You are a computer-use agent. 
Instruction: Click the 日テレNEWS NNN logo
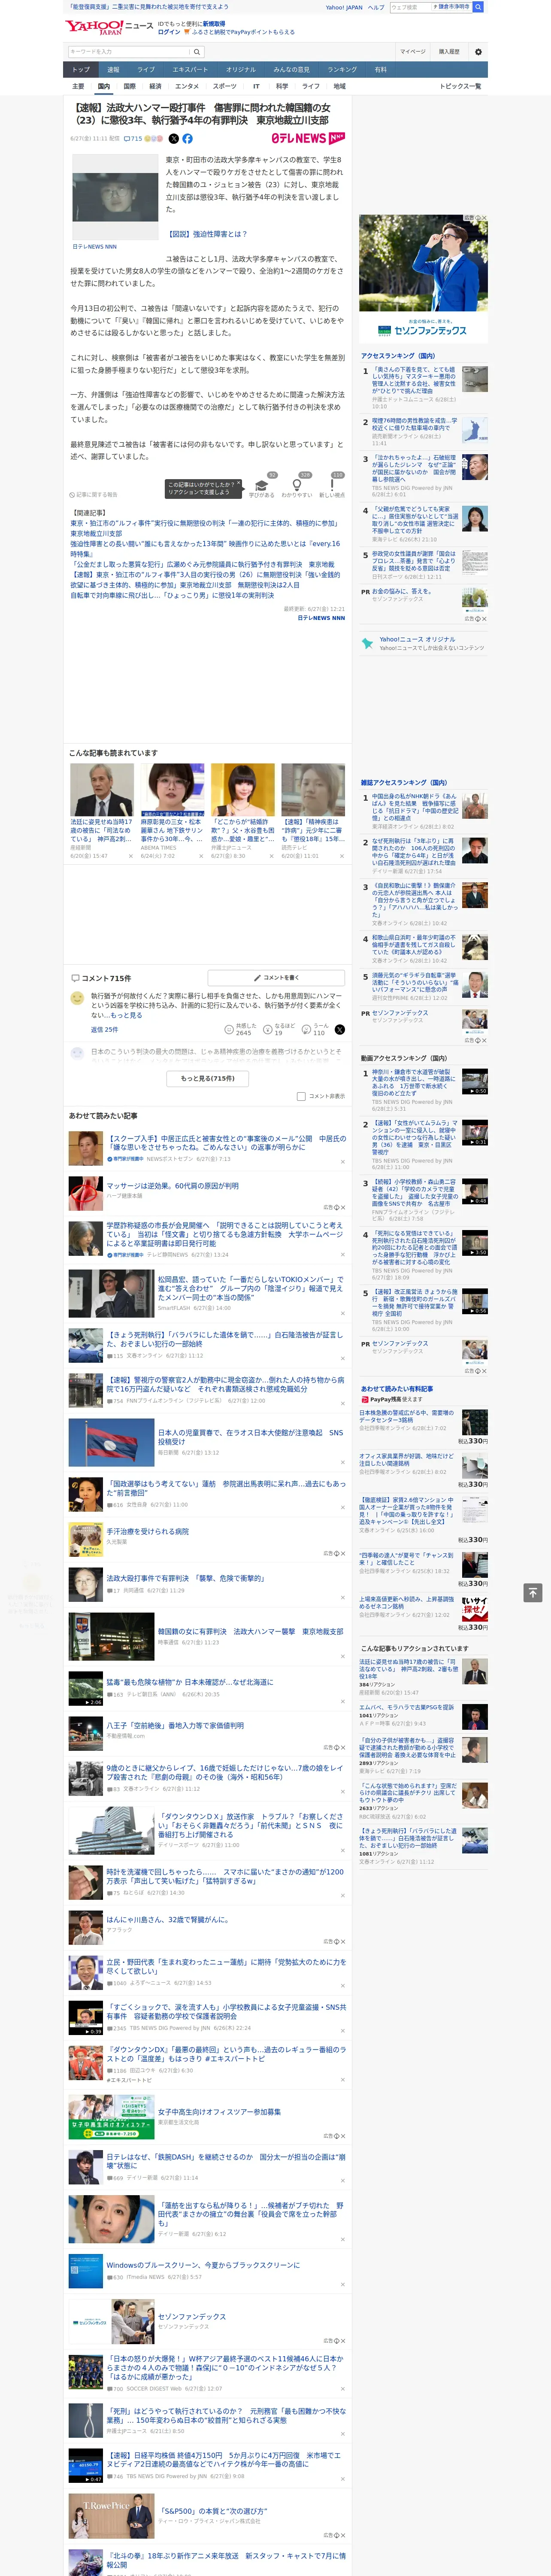[x=308, y=138]
